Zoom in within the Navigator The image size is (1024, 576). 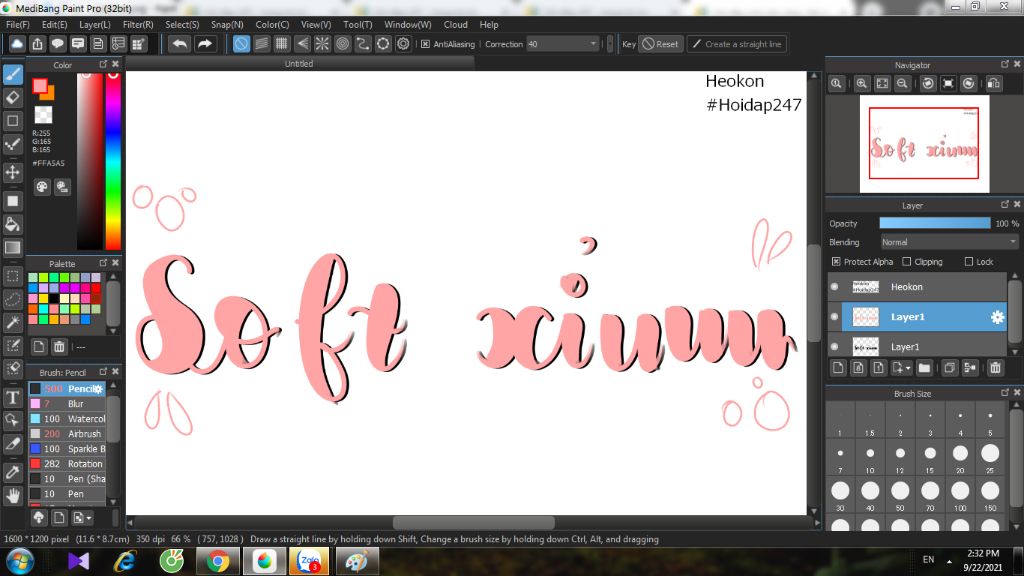pos(861,83)
